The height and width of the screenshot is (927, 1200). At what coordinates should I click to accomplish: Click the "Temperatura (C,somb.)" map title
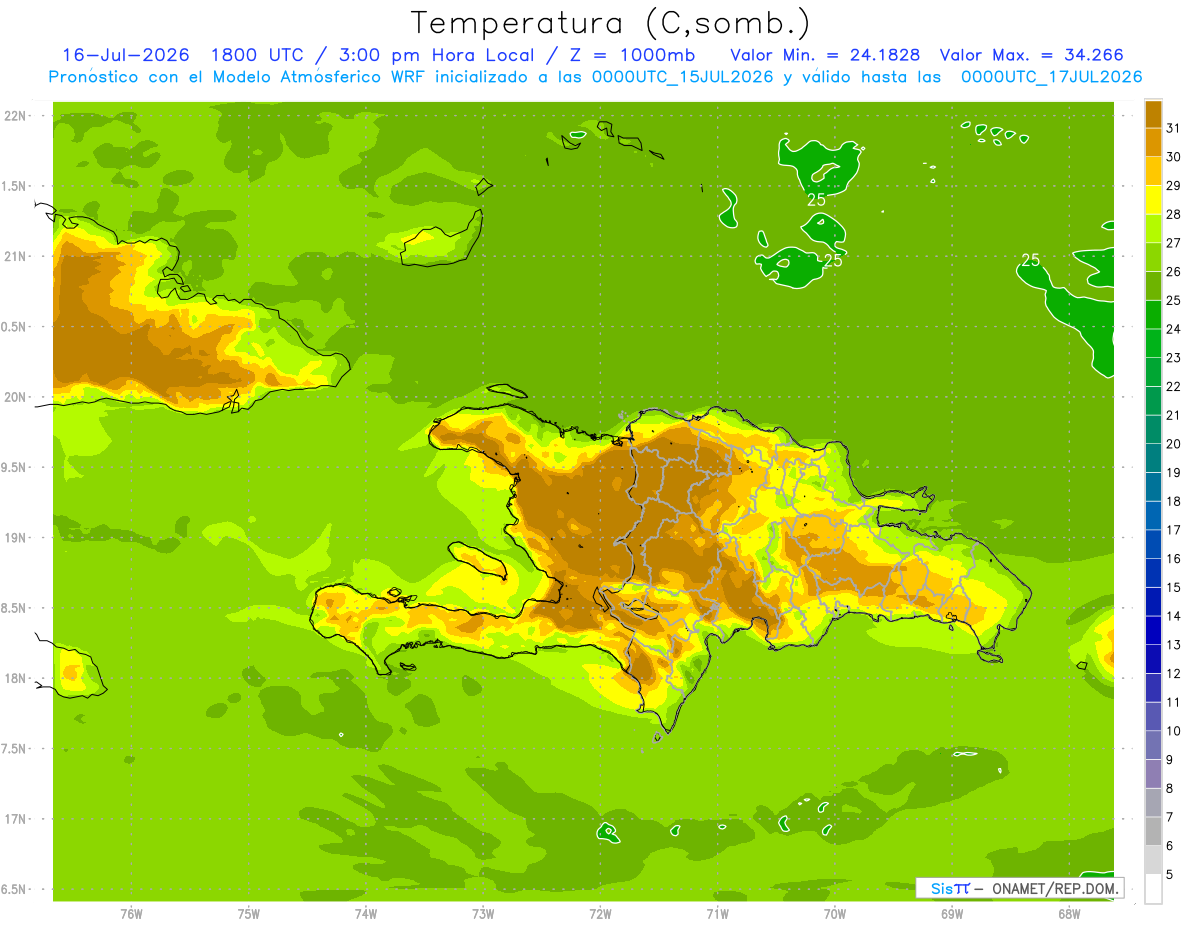[611, 23]
